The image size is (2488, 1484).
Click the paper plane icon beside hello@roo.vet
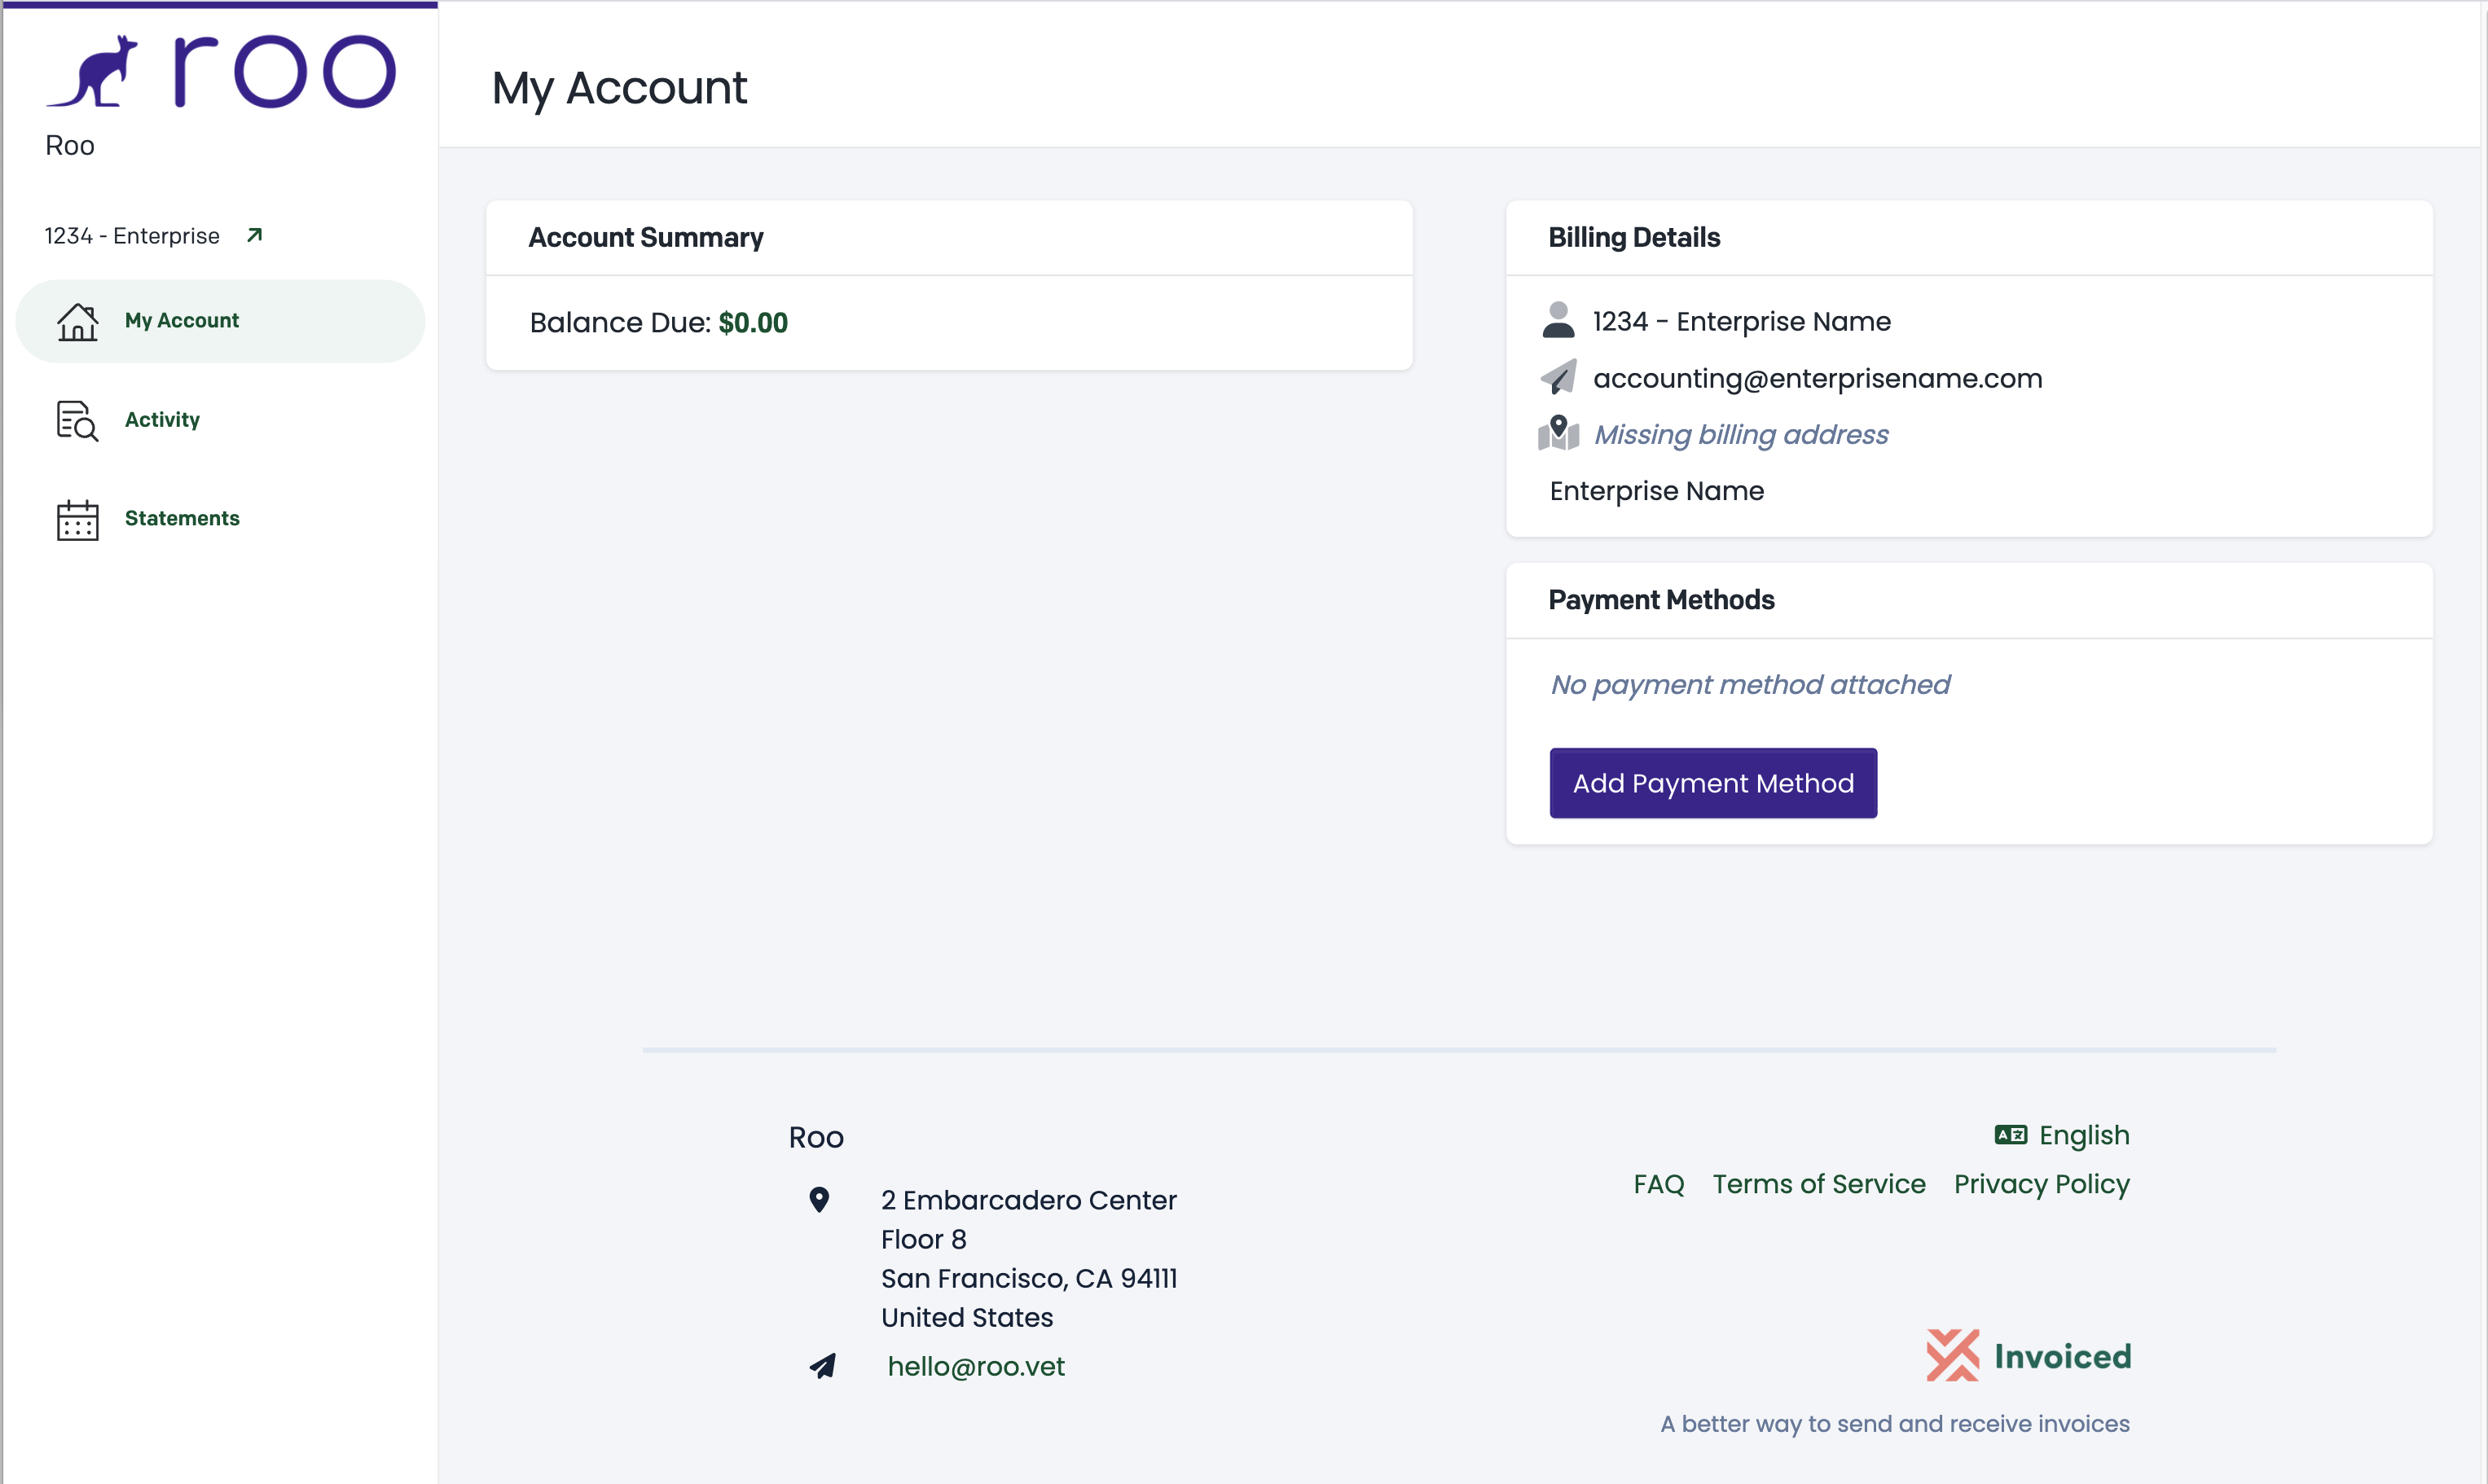coord(822,1366)
